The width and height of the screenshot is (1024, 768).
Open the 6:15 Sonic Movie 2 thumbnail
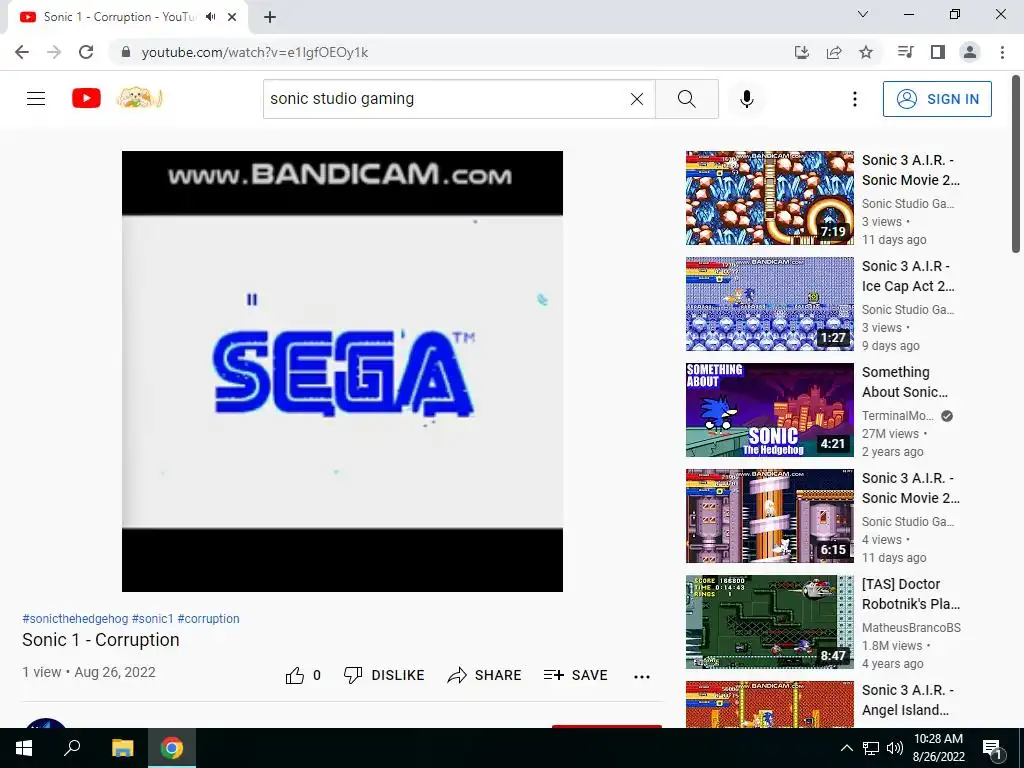click(x=769, y=516)
